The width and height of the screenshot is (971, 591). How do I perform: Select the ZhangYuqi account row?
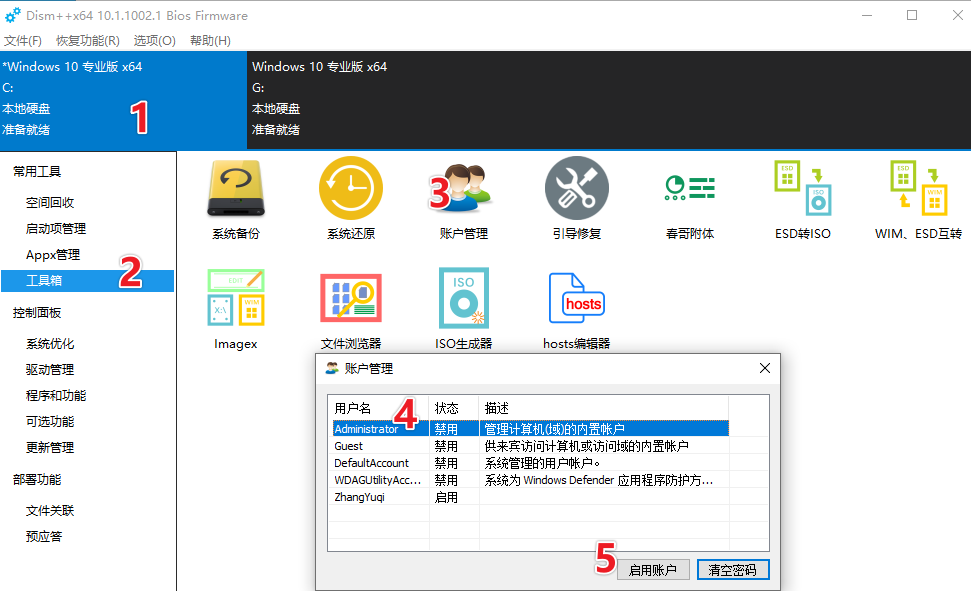click(530, 497)
